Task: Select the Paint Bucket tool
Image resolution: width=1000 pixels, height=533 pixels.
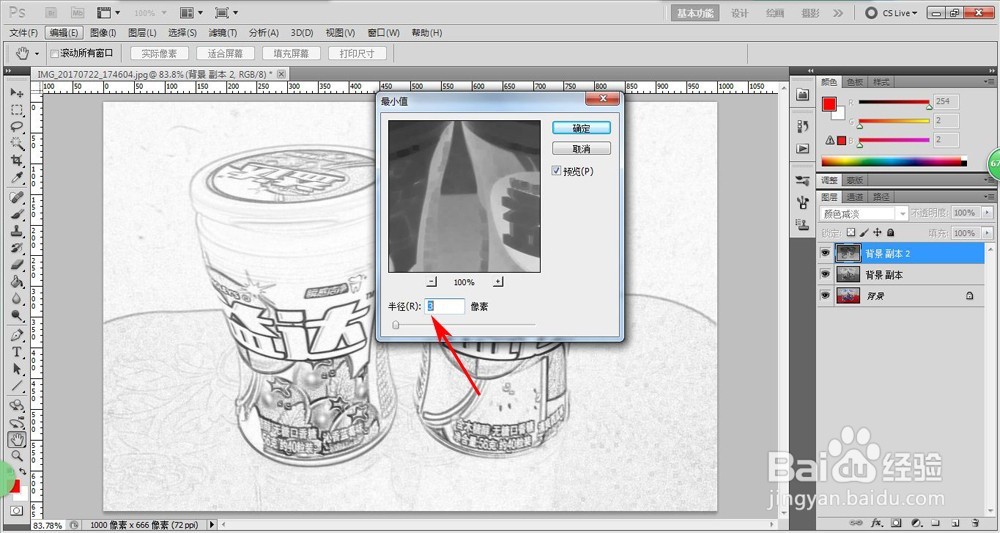Action: point(17,282)
